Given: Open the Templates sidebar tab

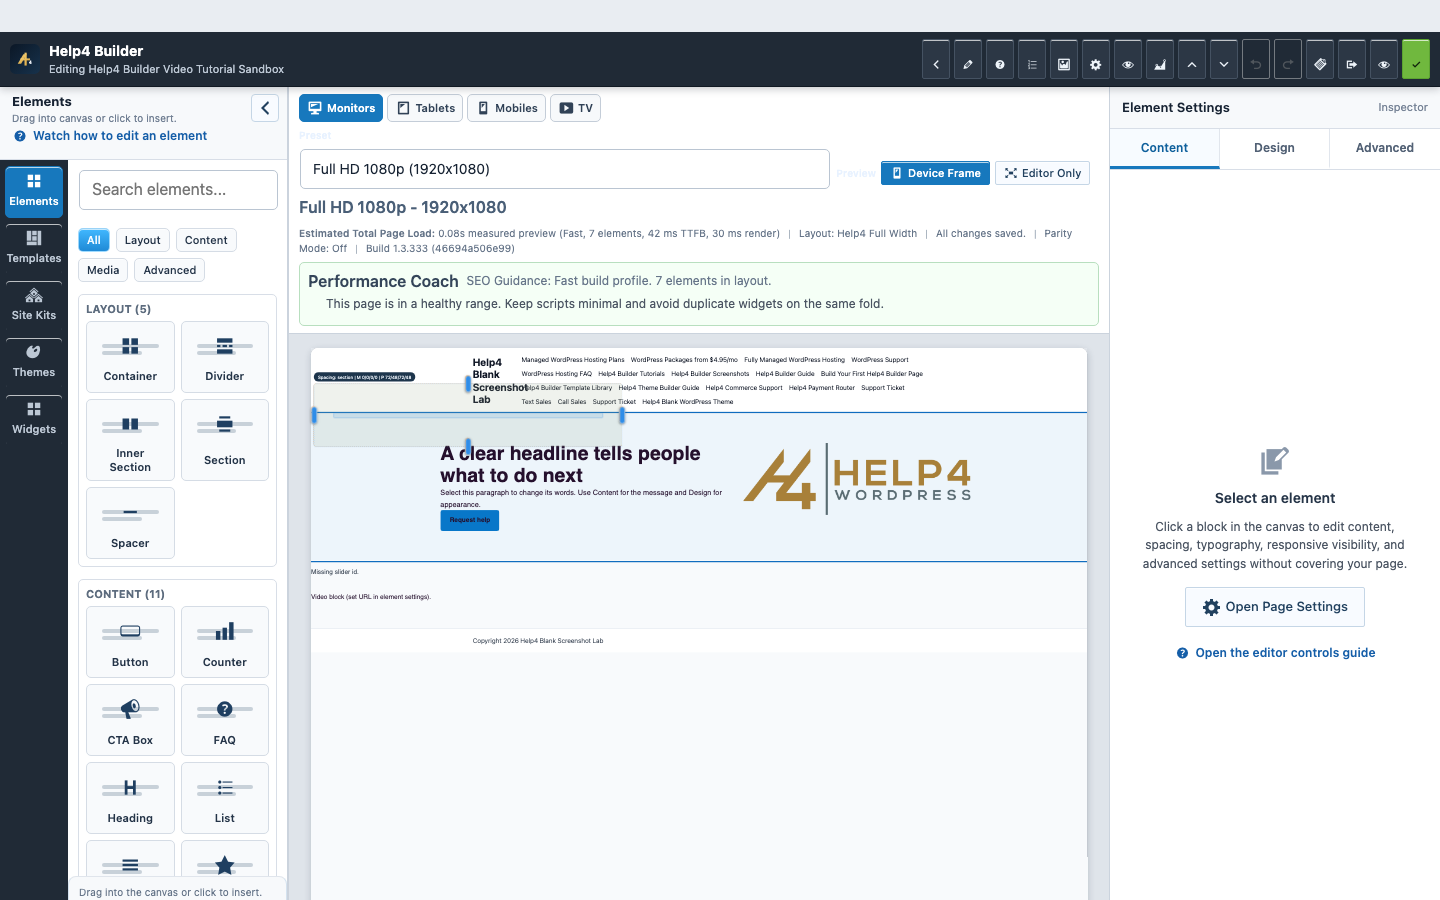Looking at the screenshot, I should tap(34, 248).
